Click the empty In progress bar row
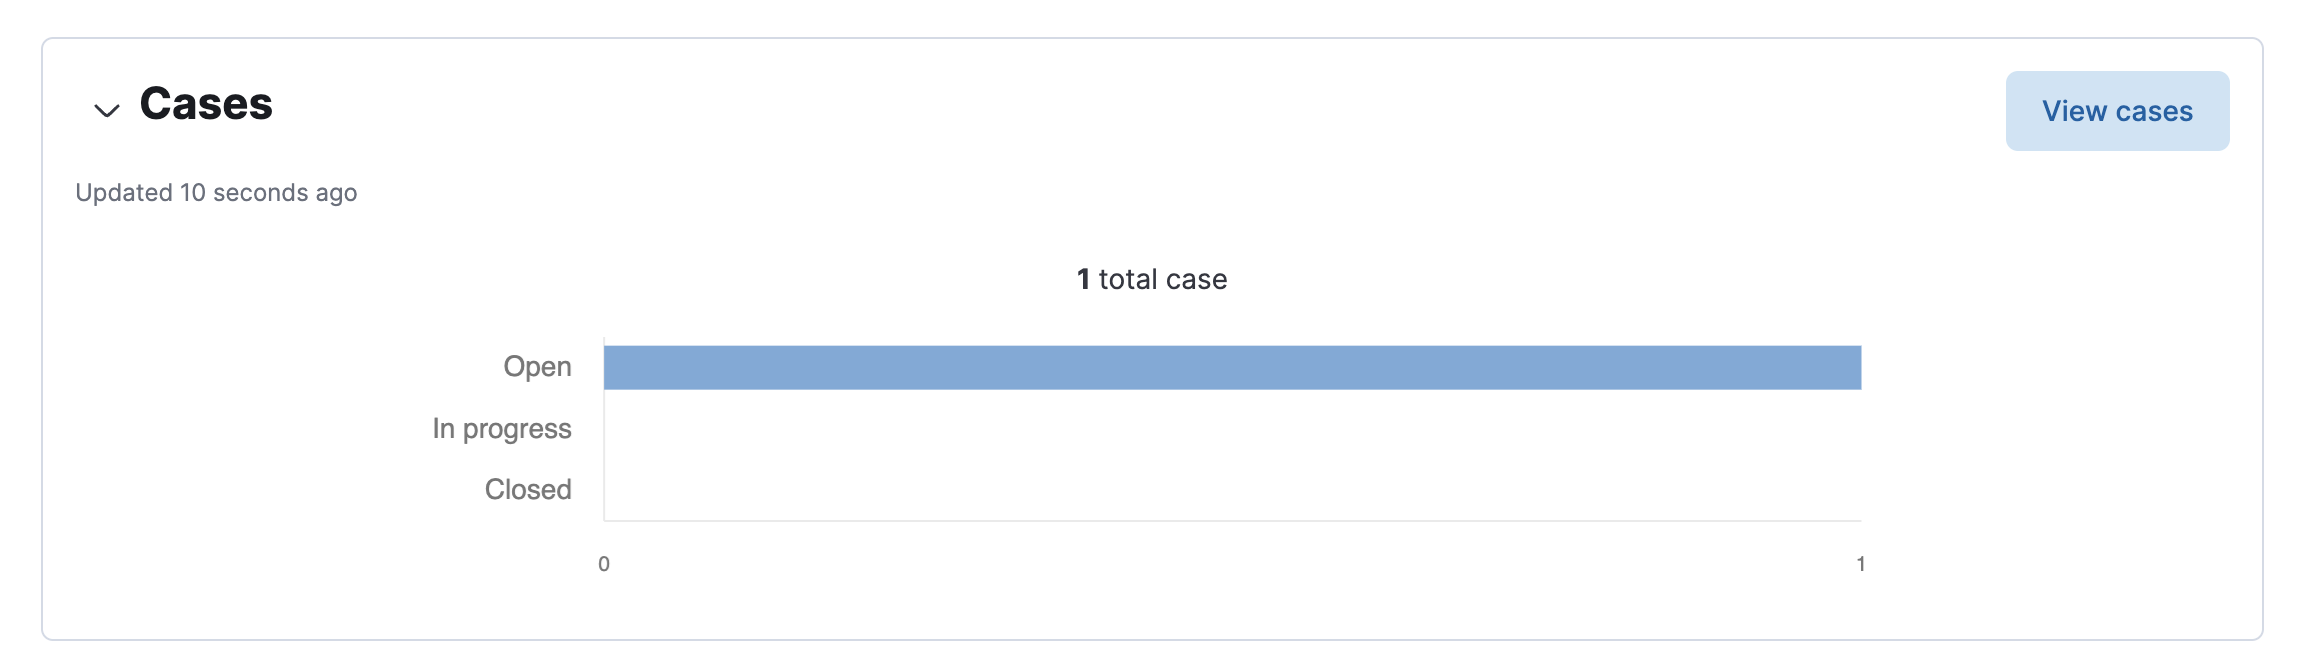 click(x=1230, y=428)
